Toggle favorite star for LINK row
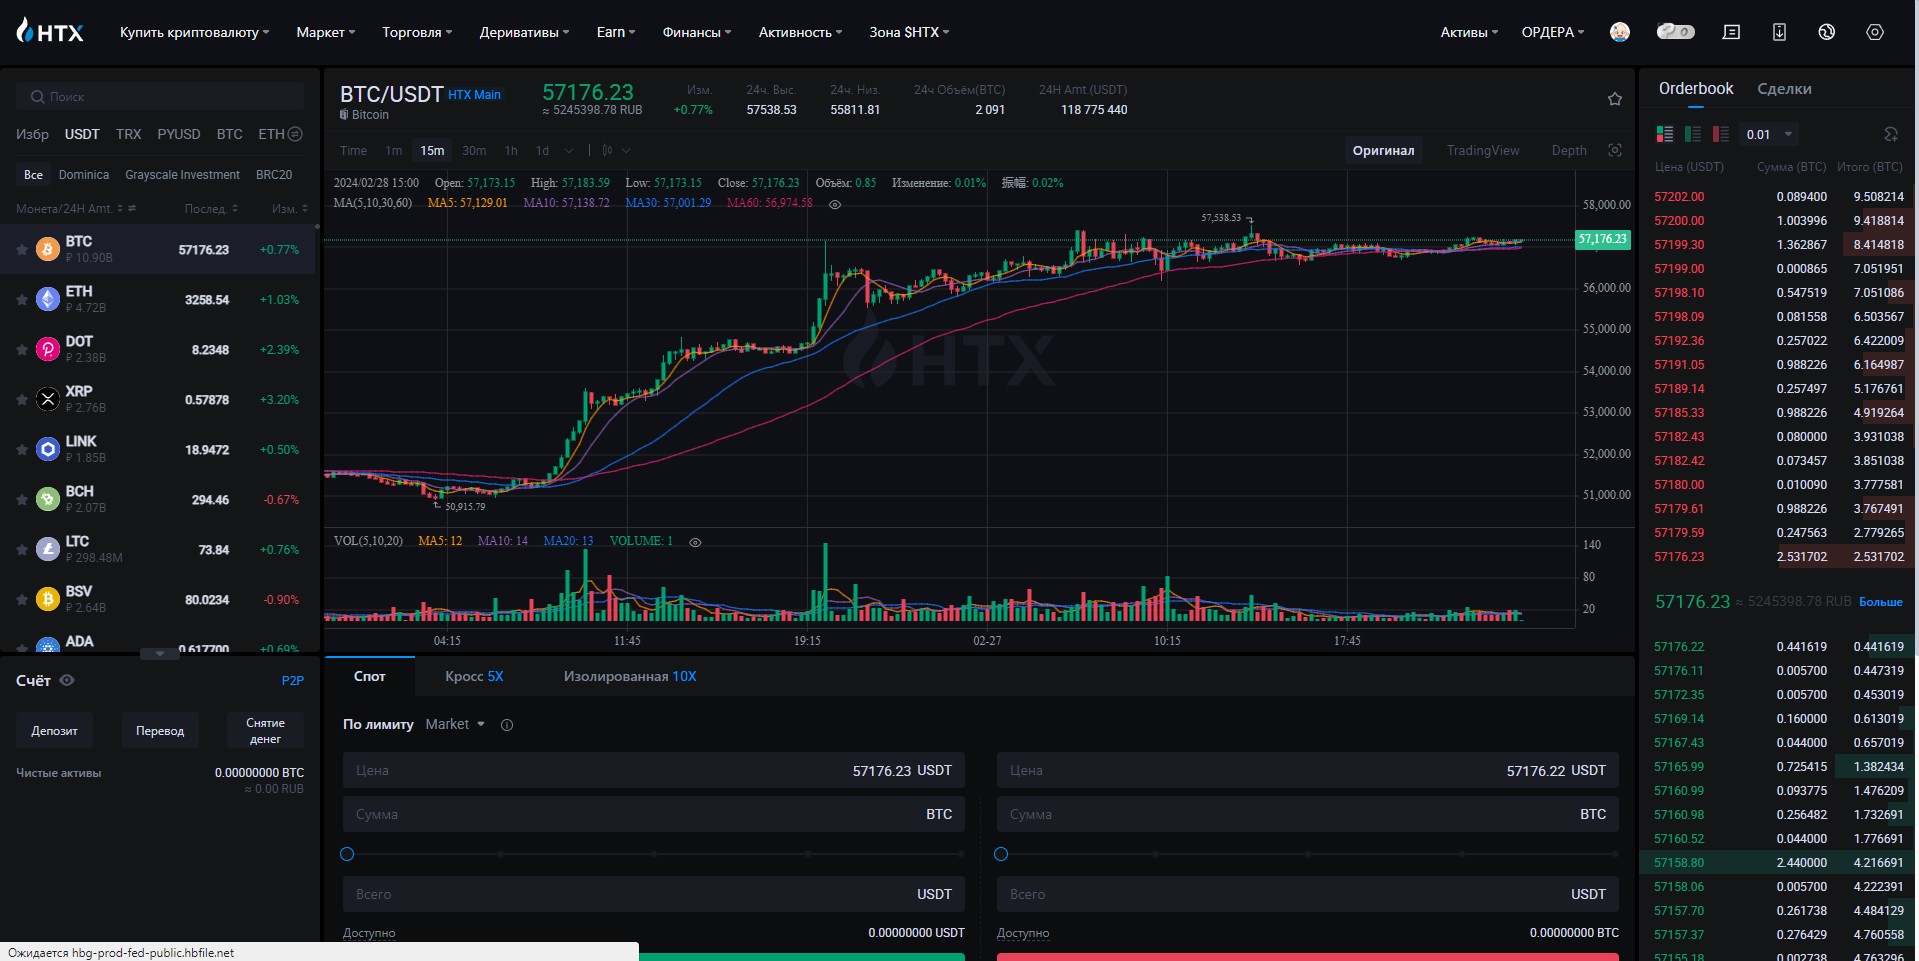 [22, 450]
